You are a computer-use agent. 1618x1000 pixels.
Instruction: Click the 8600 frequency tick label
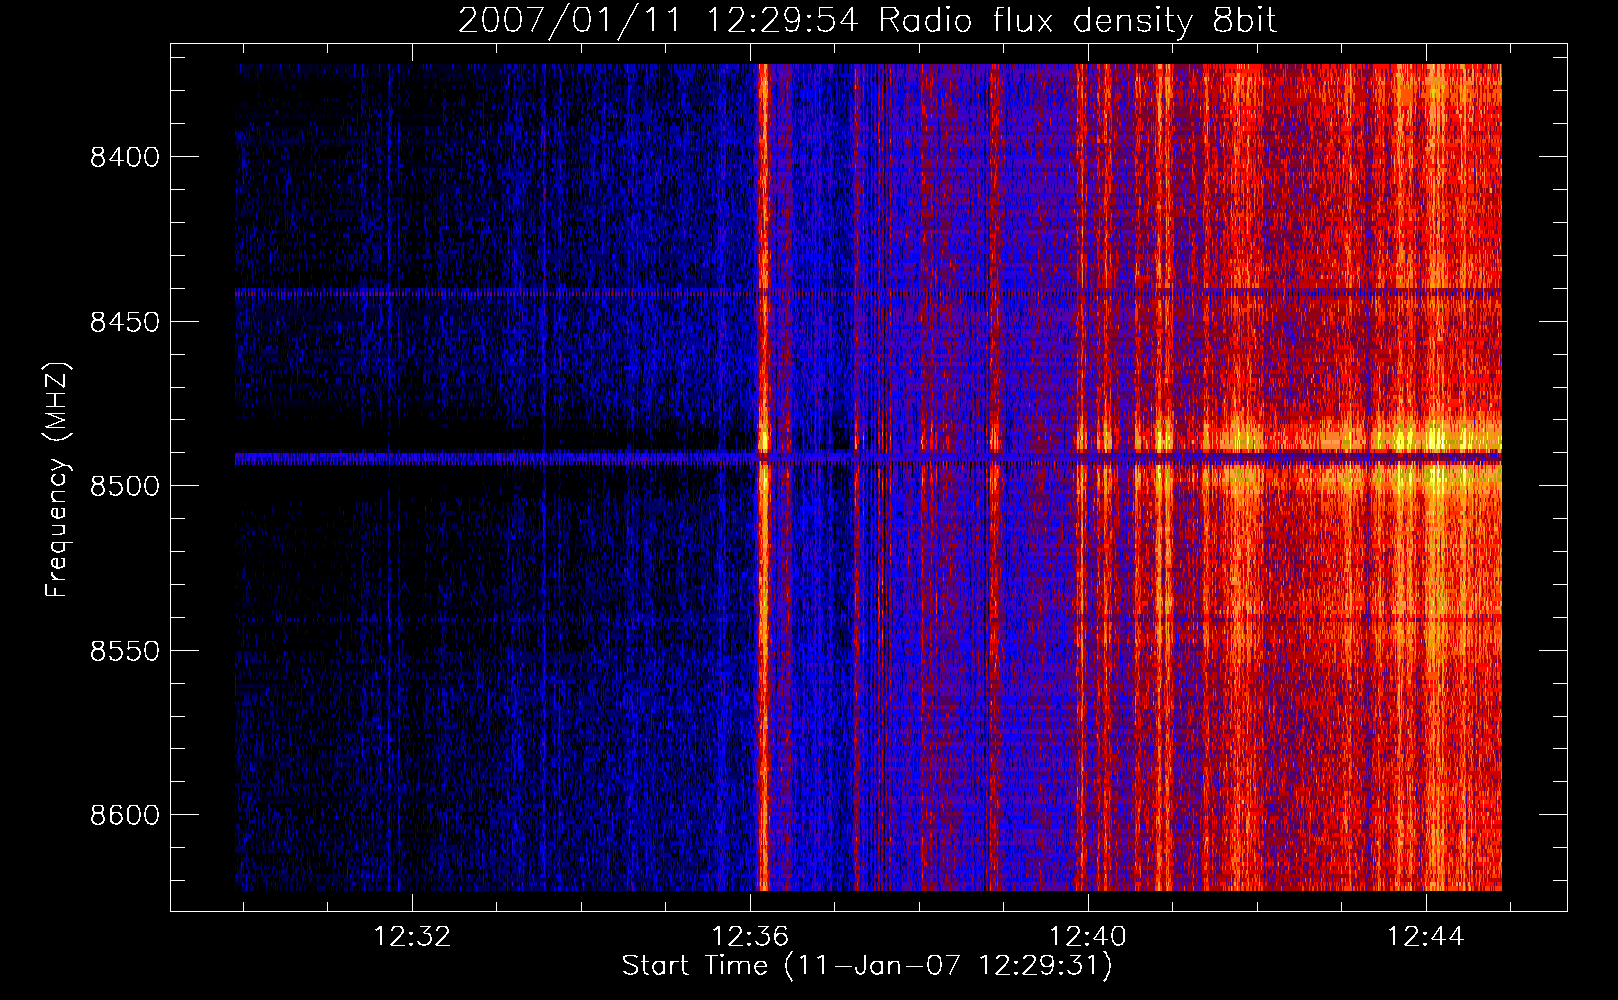[x=125, y=815]
